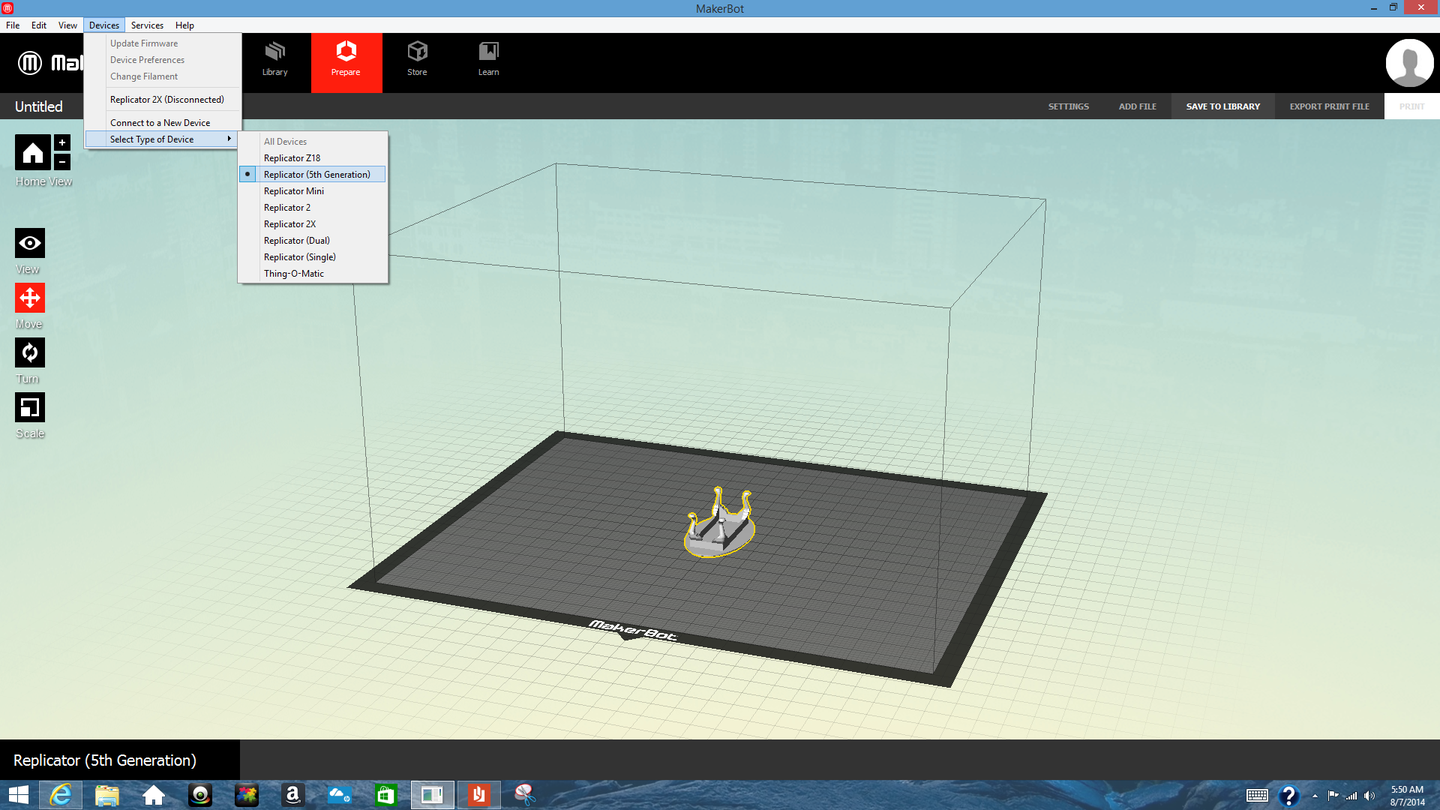1440x810 pixels.
Task: Expand the Select Type of Device submenu
Action: (x=153, y=139)
